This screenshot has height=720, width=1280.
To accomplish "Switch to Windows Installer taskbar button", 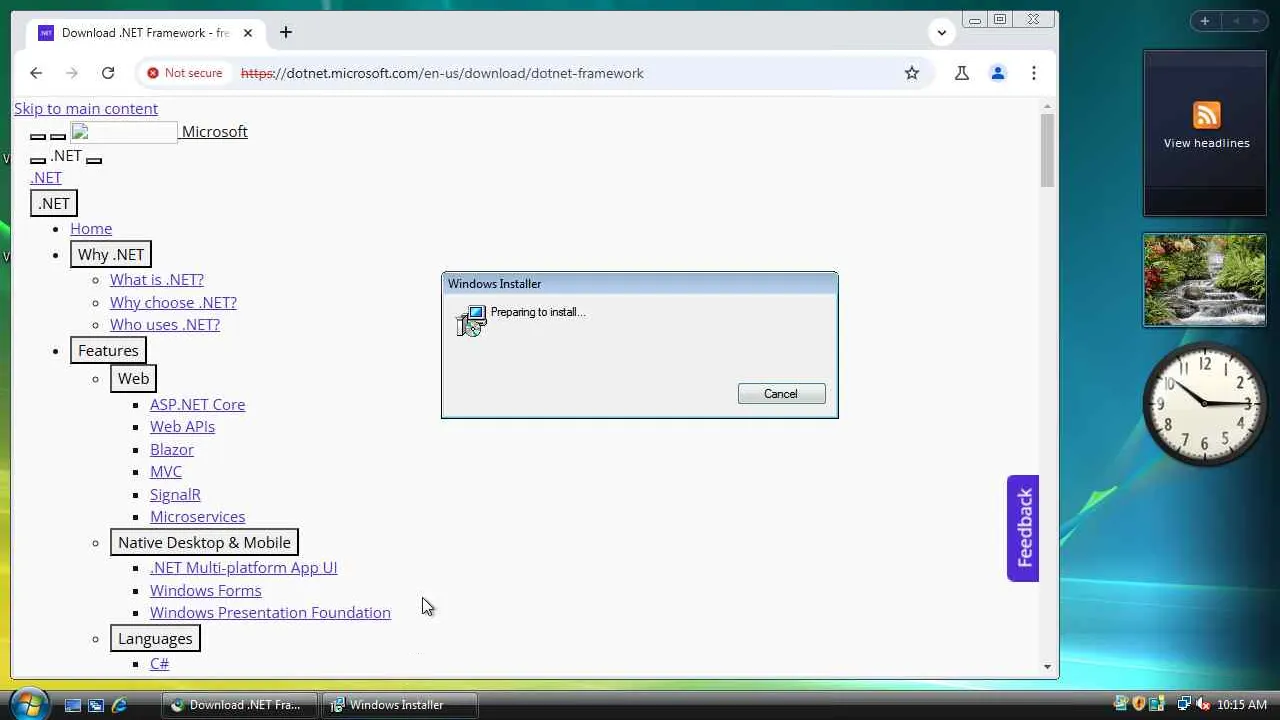I will (x=398, y=705).
